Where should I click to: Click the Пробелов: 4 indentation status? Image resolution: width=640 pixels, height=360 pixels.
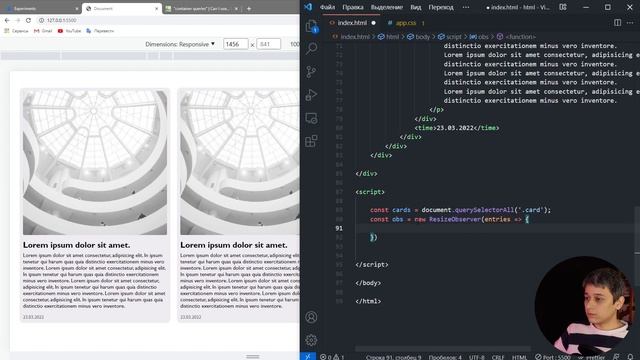[x=445, y=357]
